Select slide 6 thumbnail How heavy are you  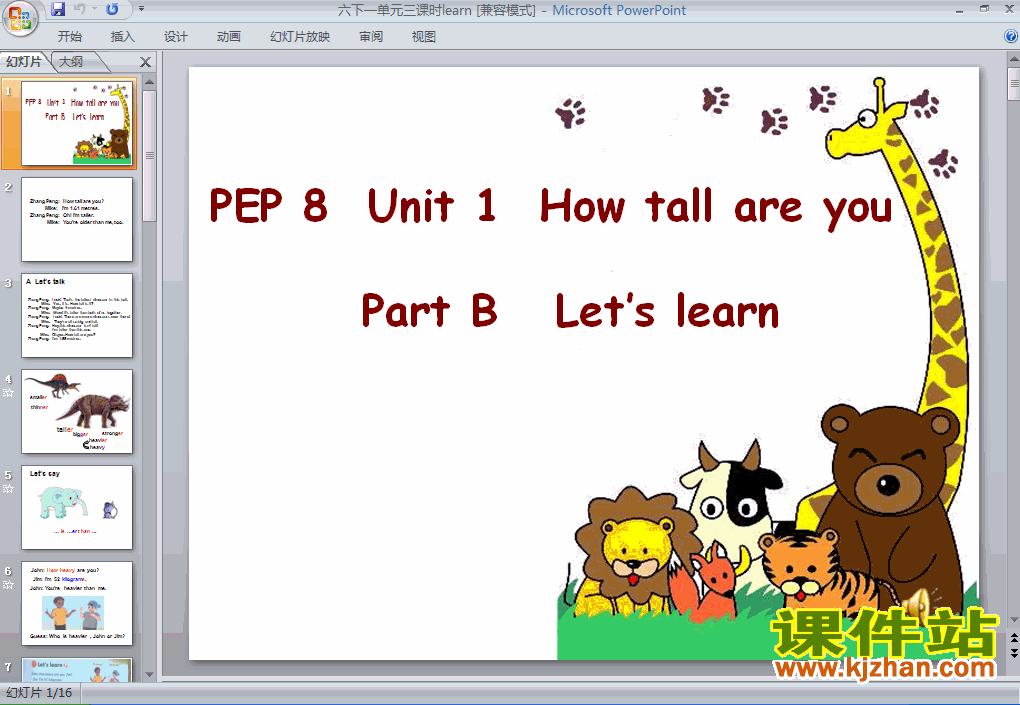[x=77, y=604]
